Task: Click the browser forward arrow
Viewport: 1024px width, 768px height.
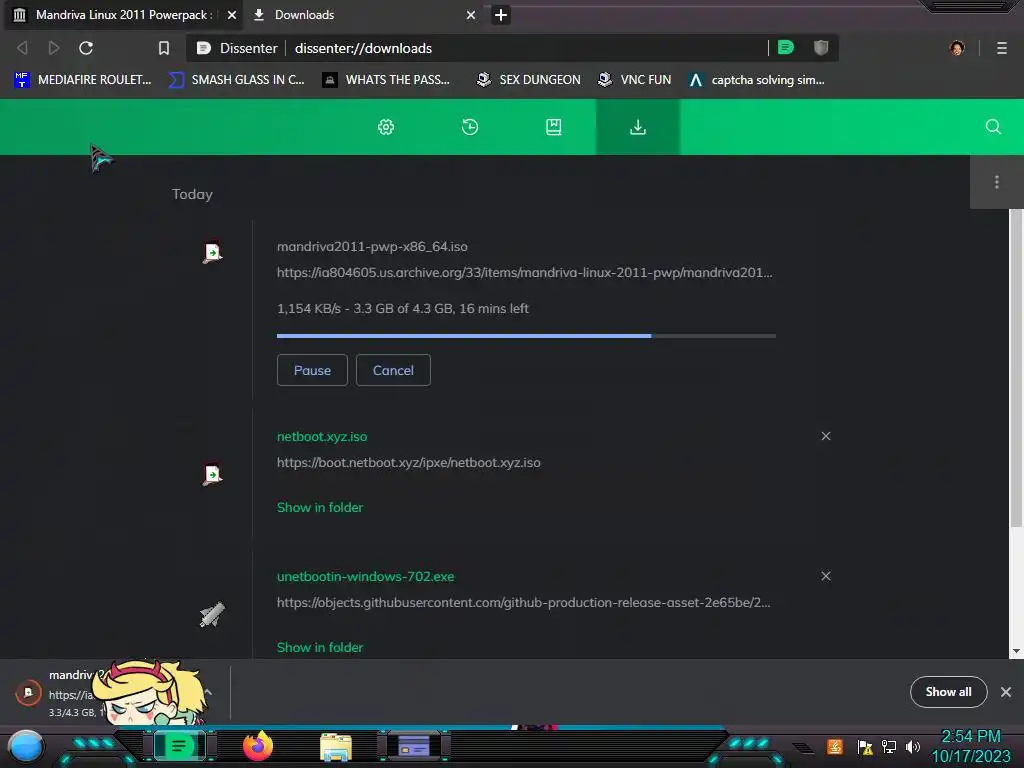Action: pos(54,48)
